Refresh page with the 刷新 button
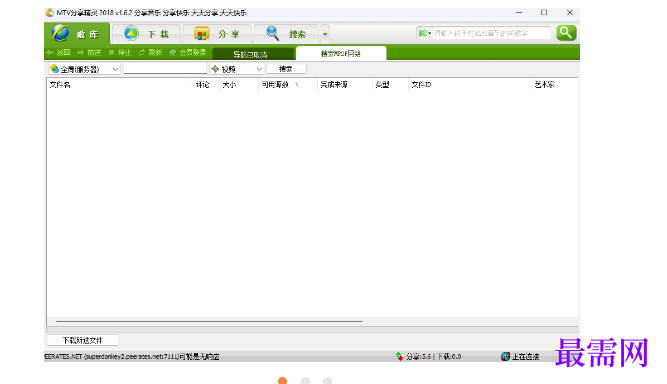Screen dimensions: 667x384 (151, 52)
